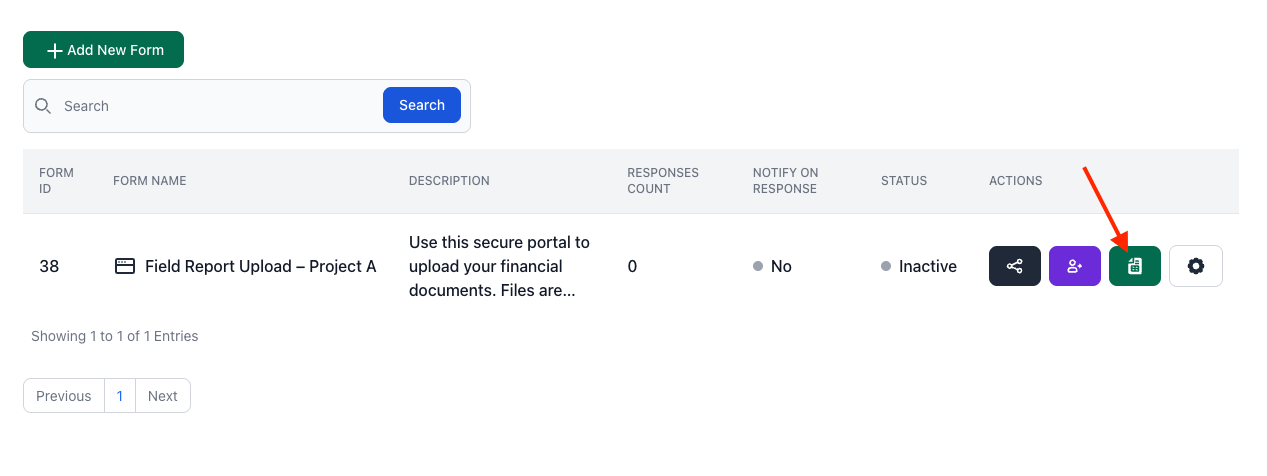Open Field Report Upload – Project A form name
The width and height of the screenshot is (1267, 476).
pos(260,266)
